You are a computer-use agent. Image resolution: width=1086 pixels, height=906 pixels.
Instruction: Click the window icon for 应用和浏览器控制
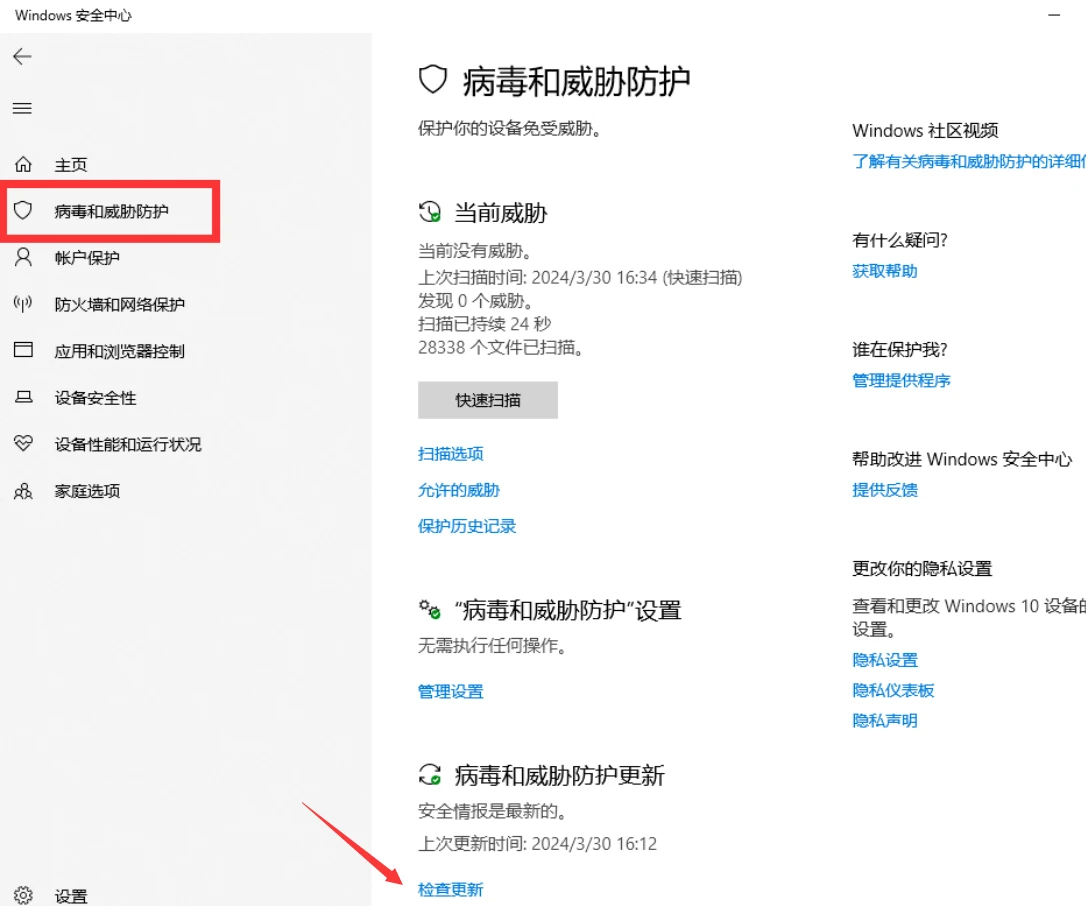(23, 350)
